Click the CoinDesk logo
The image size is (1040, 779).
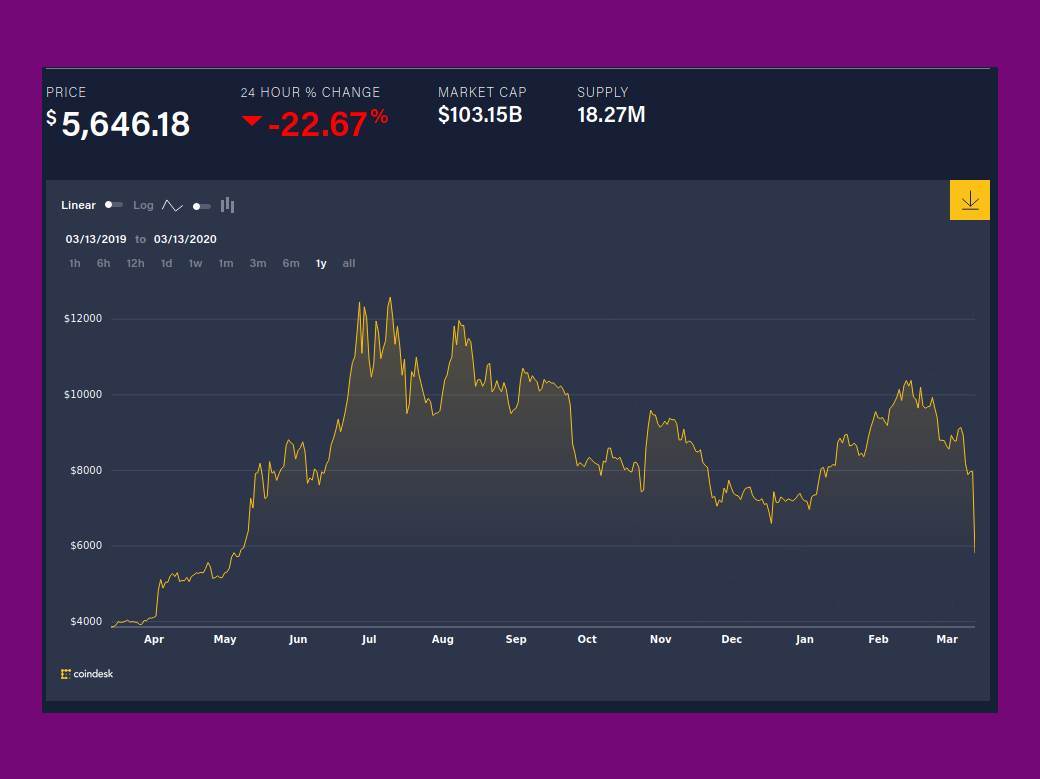(x=87, y=674)
